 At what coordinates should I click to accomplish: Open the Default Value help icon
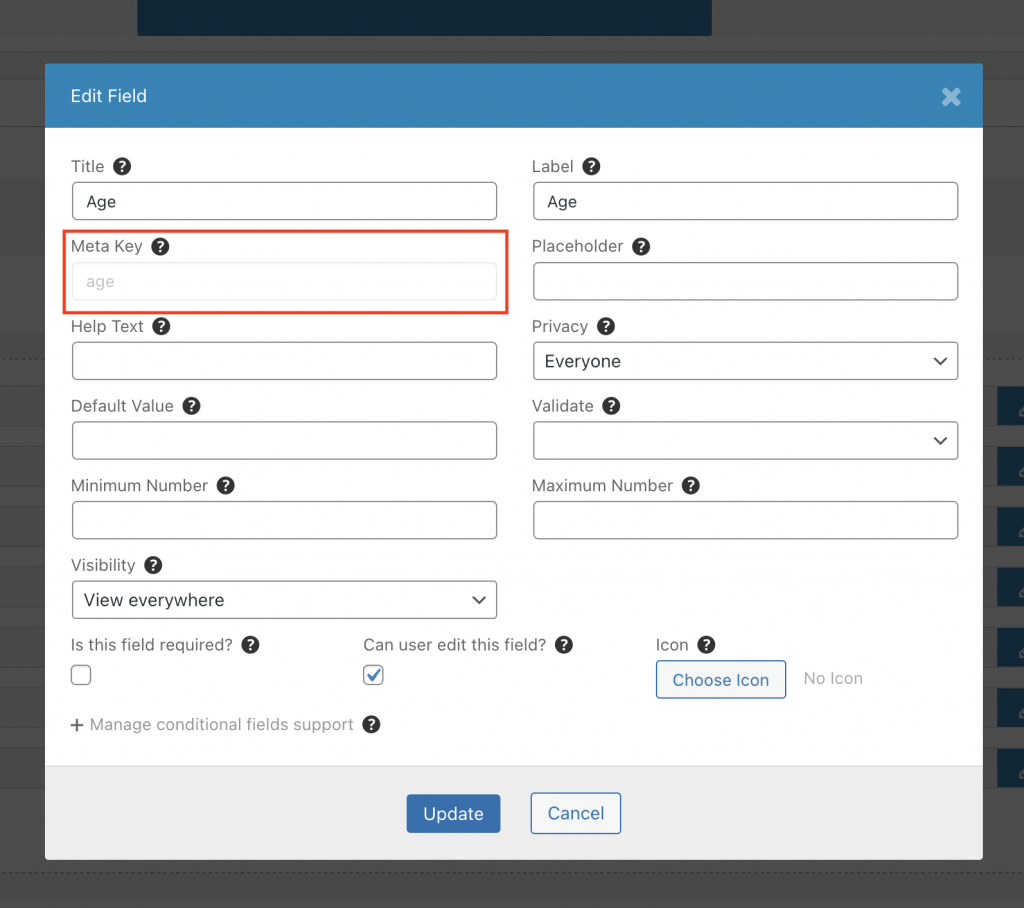coord(191,406)
